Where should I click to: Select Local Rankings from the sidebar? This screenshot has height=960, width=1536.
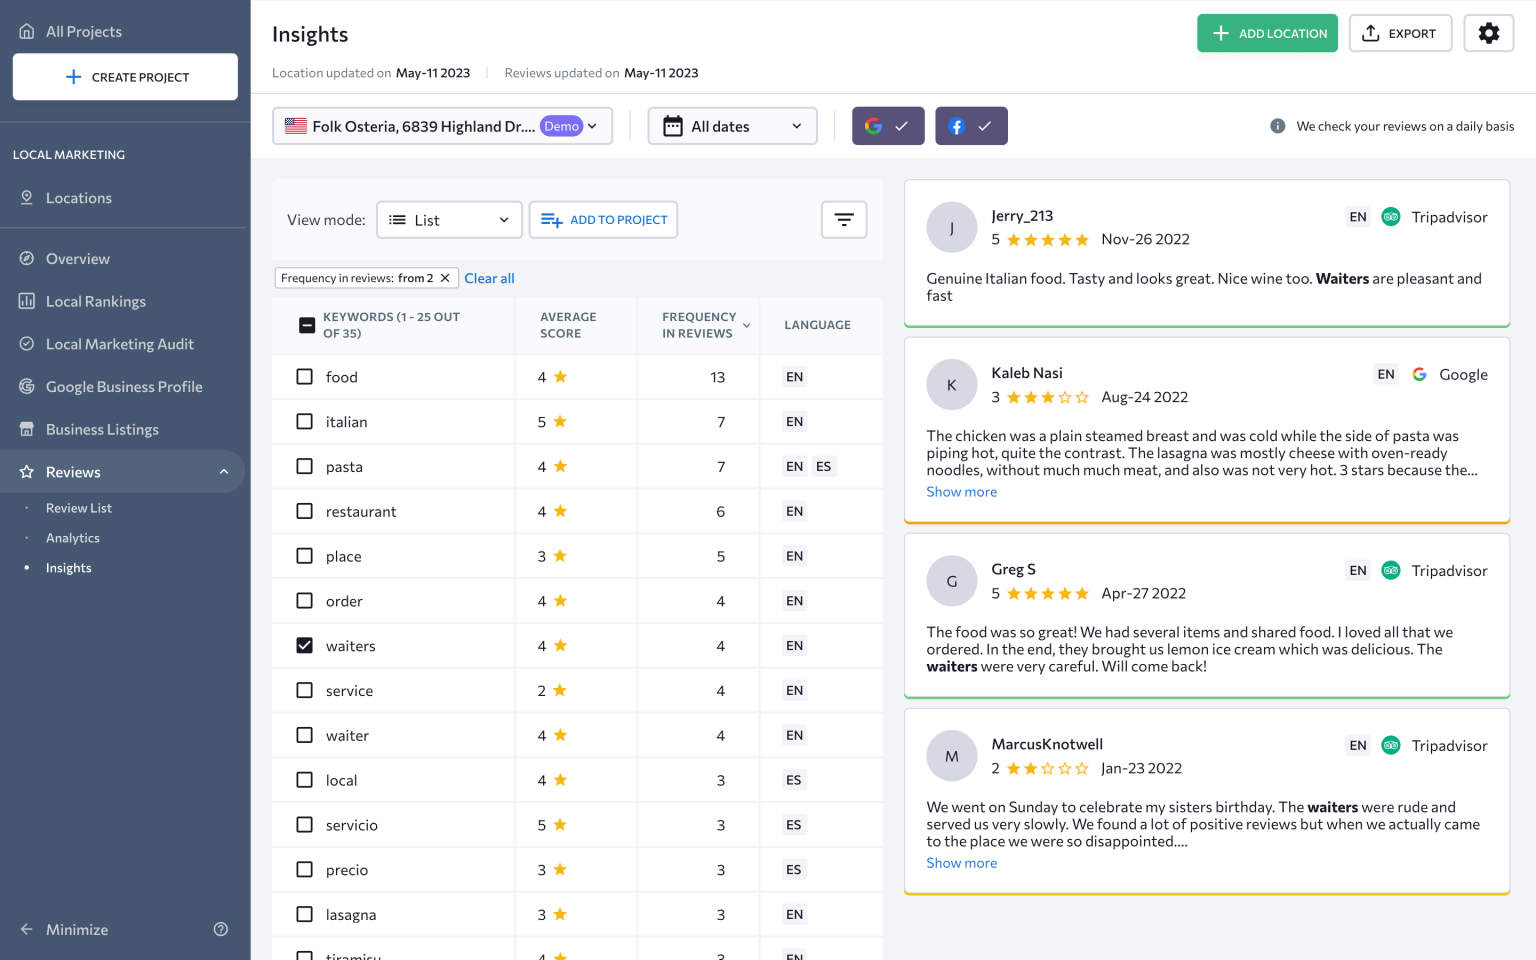pyautogui.click(x=95, y=301)
